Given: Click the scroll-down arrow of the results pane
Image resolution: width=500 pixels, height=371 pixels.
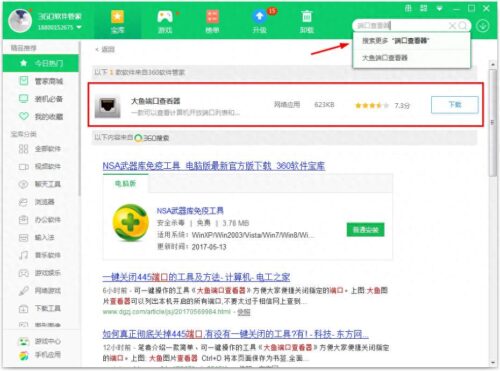Looking at the screenshot, I should 493,363.
